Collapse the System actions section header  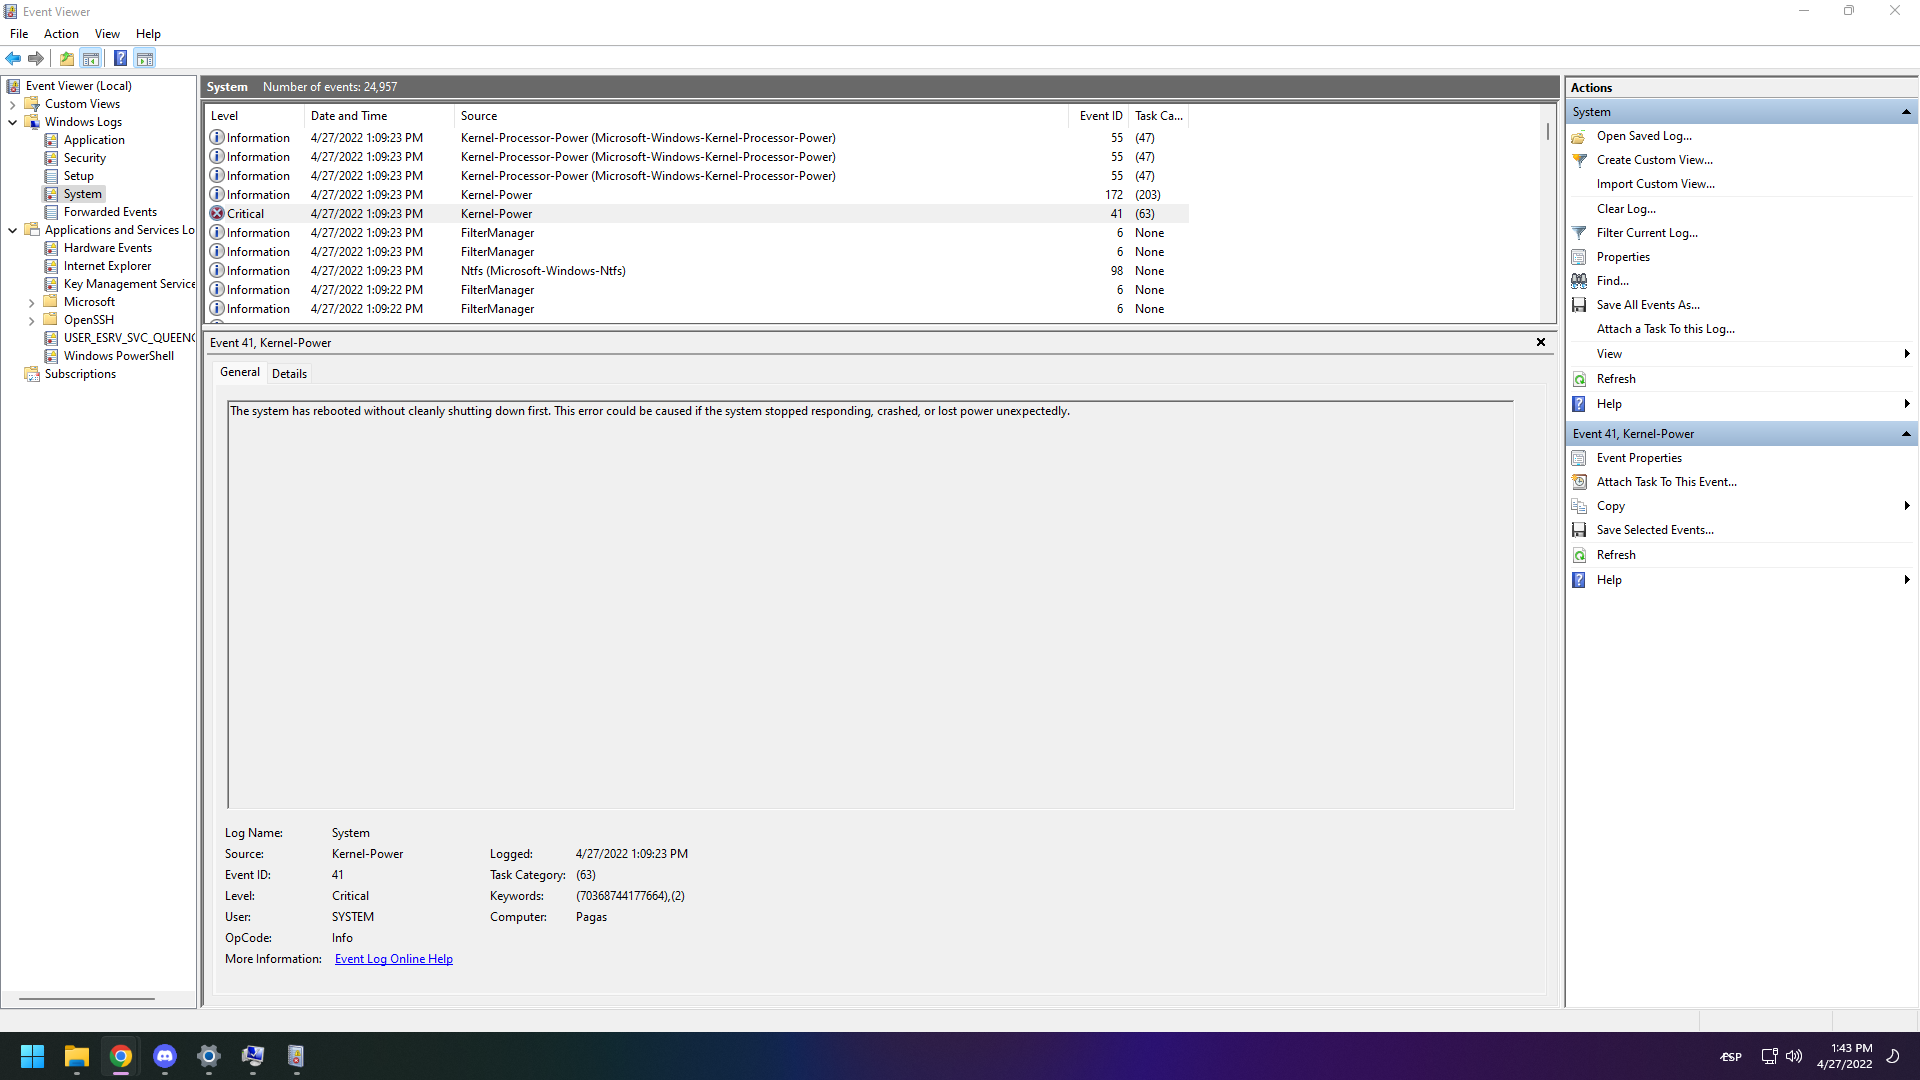click(x=1906, y=112)
